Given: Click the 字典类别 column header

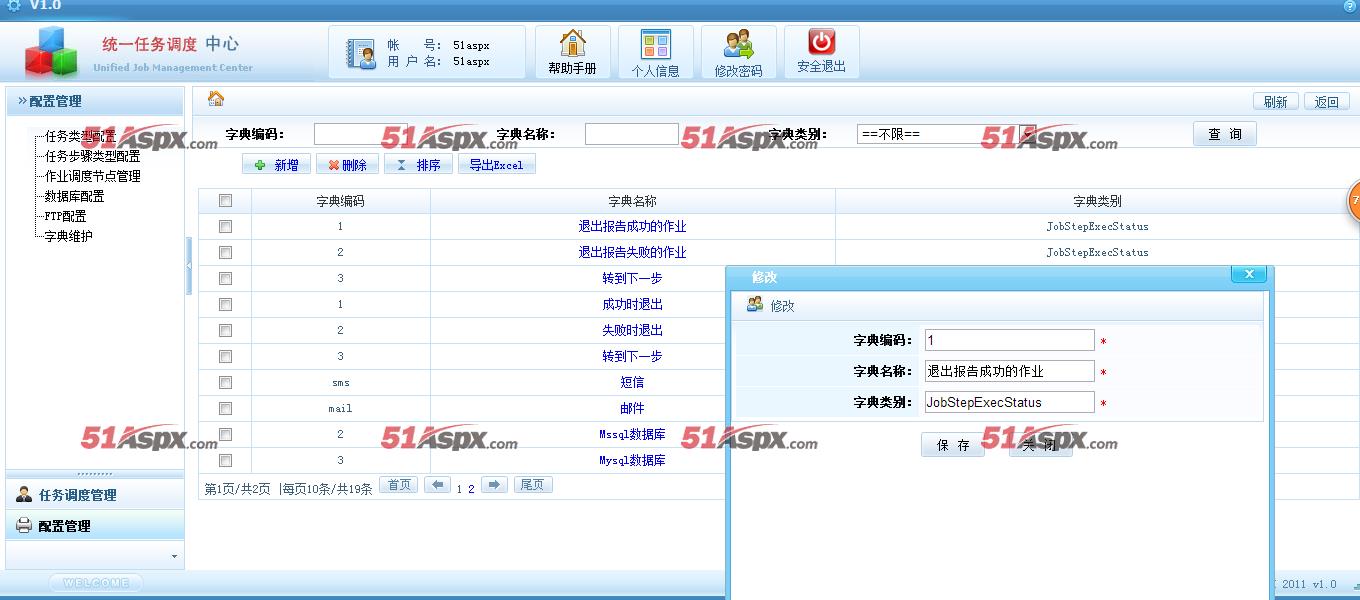Looking at the screenshot, I should (1097, 201).
